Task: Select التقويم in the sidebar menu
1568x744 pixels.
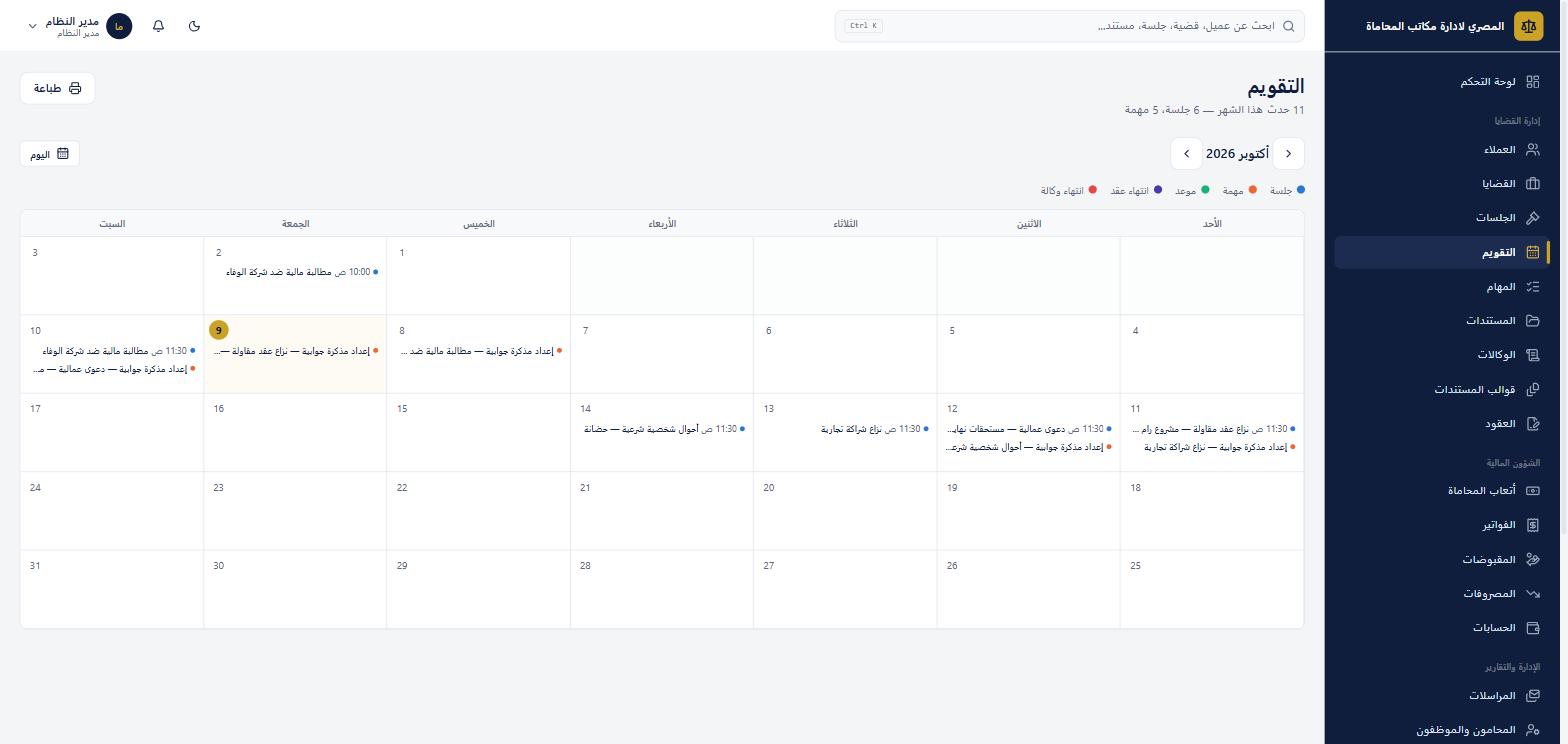Action: click(x=1442, y=253)
